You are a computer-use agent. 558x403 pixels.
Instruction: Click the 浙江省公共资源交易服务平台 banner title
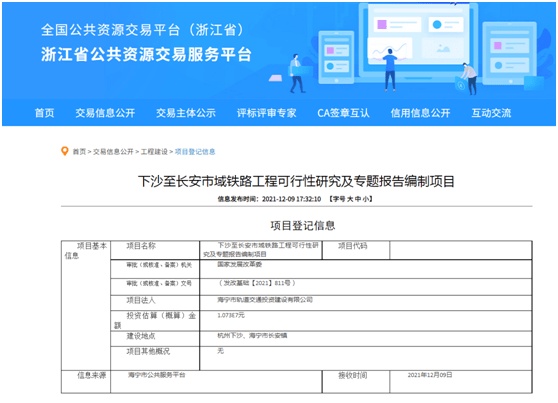(146, 54)
